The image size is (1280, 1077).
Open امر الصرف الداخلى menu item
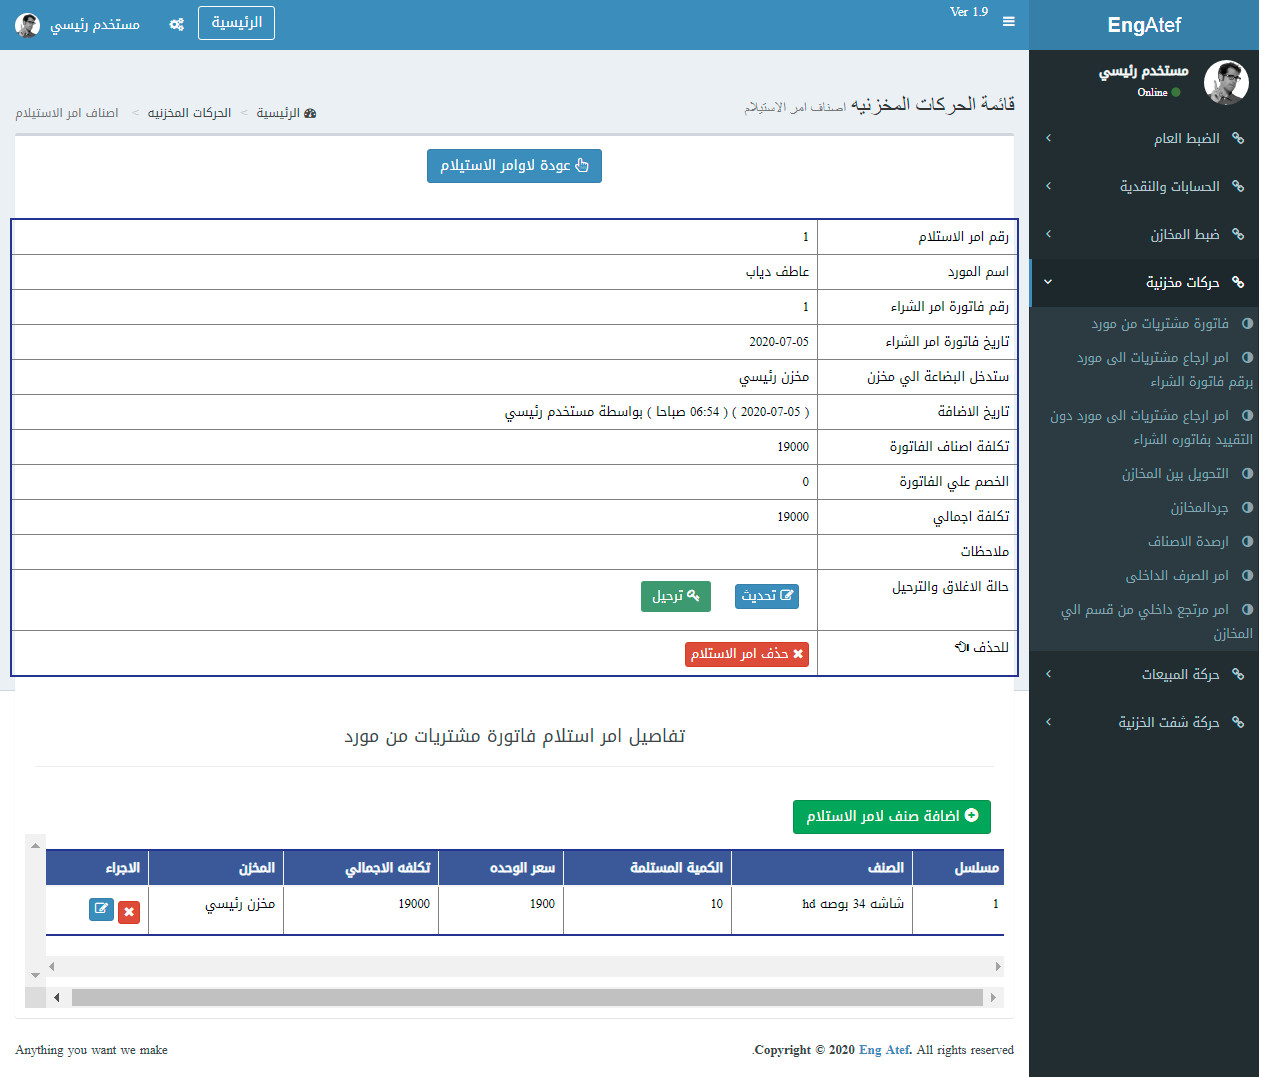click(1144, 575)
